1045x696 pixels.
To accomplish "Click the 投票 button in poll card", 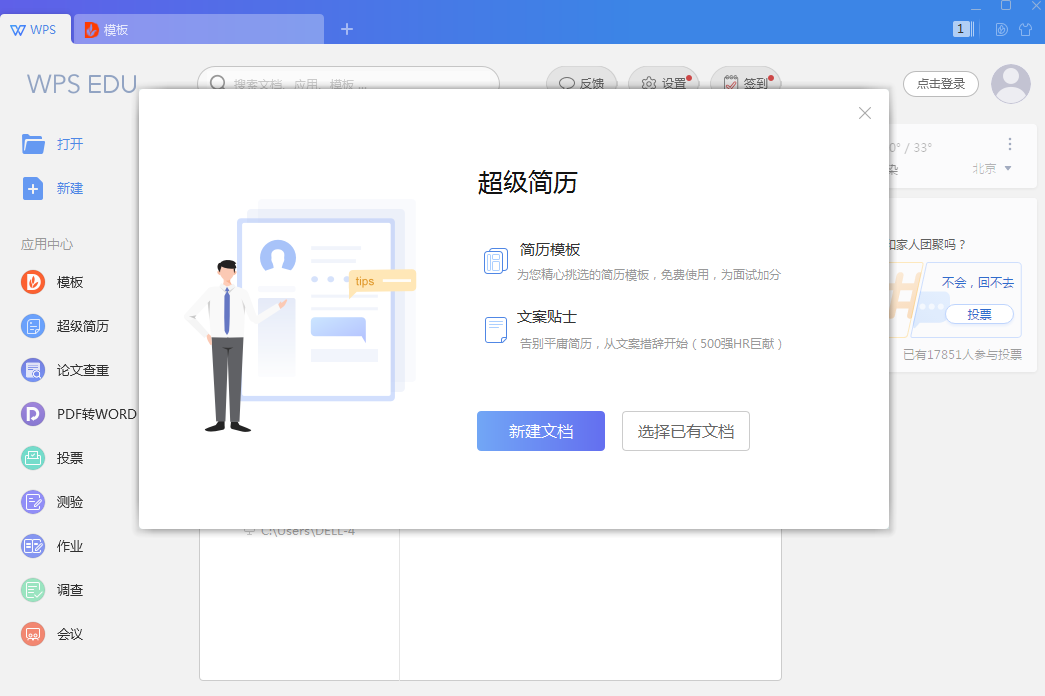I will (979, 314).
